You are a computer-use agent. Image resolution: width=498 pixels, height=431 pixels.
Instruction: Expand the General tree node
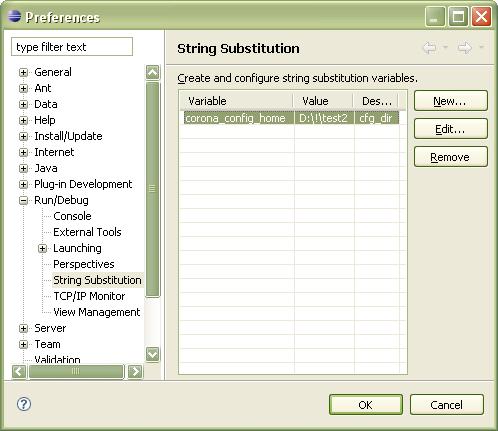tap(23, 72)
